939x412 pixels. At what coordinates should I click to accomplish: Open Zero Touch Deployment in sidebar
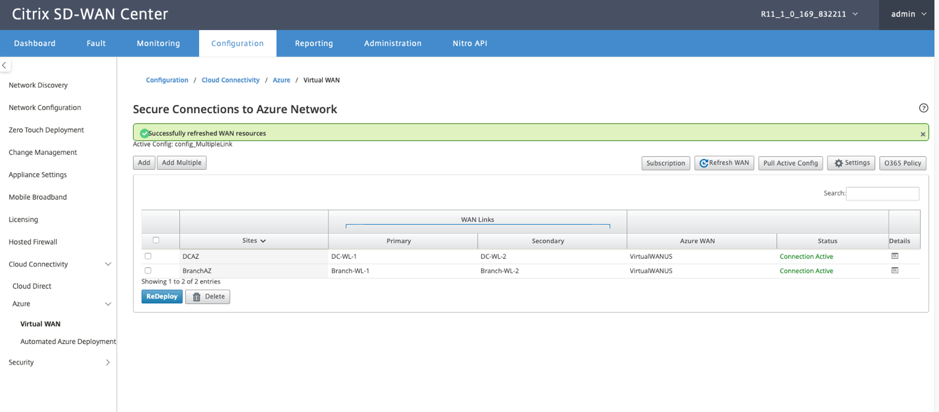46,130
